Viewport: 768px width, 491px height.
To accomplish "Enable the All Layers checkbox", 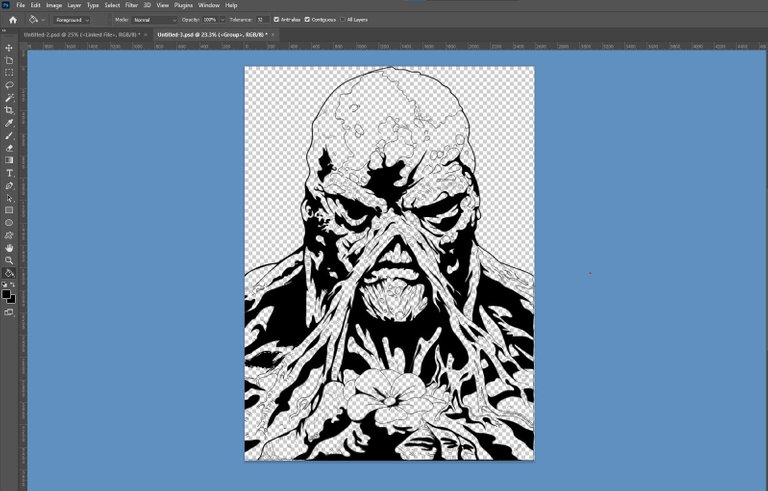I will (342, 20).
